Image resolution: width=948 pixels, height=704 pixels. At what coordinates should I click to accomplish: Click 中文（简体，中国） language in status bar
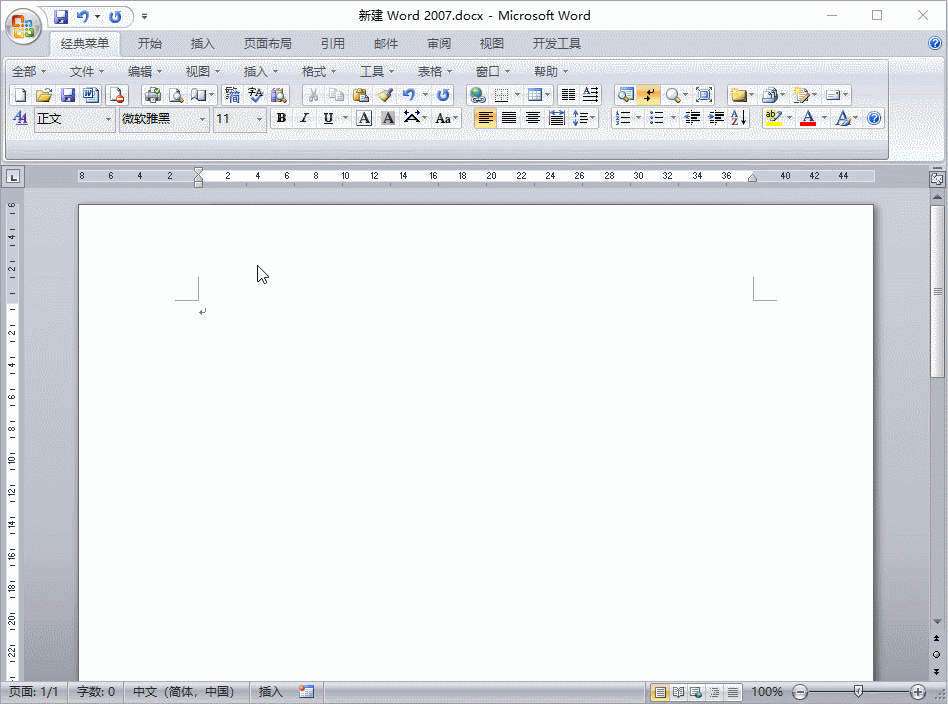(x=184, y=692)
